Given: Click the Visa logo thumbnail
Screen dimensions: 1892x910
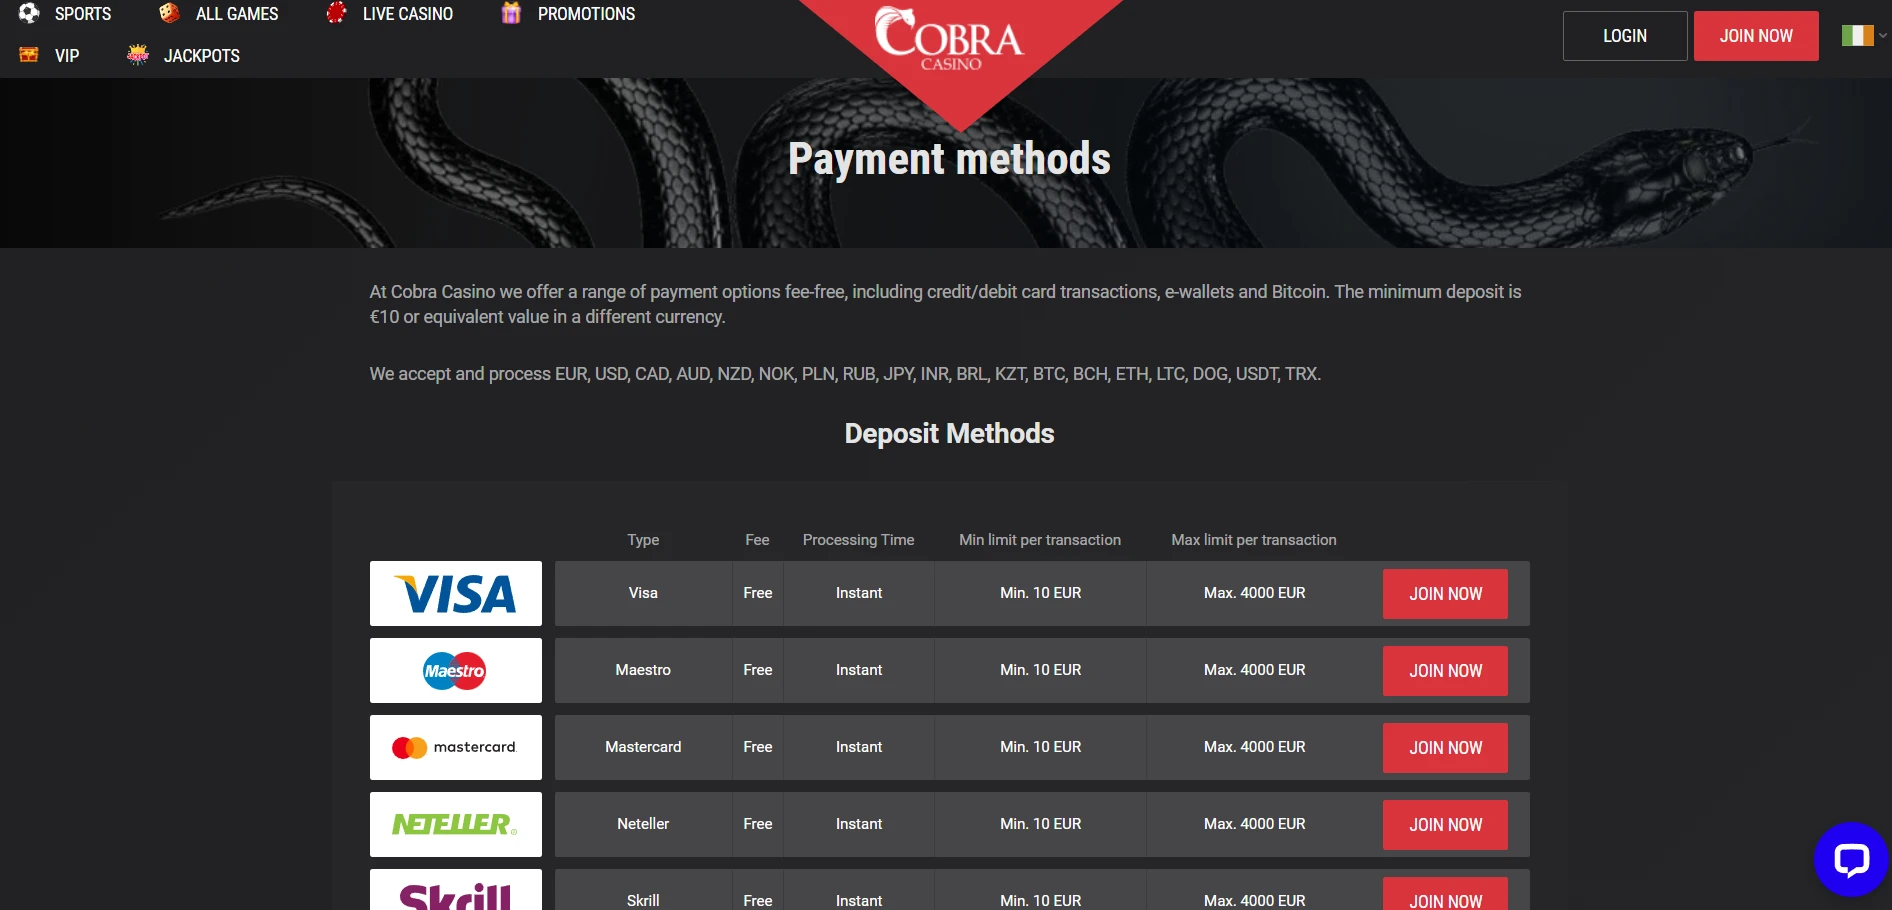Looking at the screenshot, I should tap(456, 593).
